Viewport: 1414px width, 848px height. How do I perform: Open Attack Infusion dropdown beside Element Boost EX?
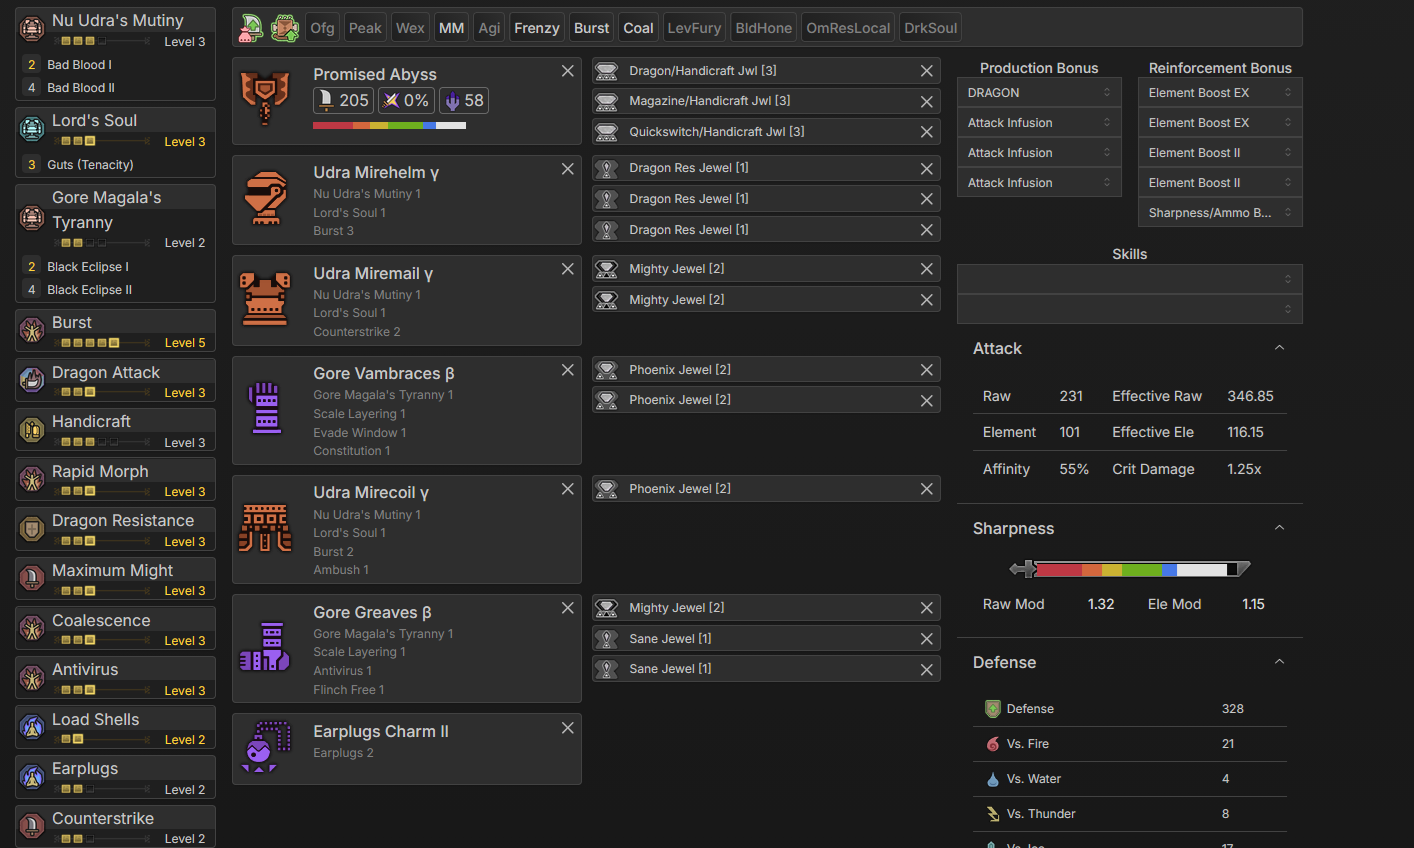point(1039,122)
